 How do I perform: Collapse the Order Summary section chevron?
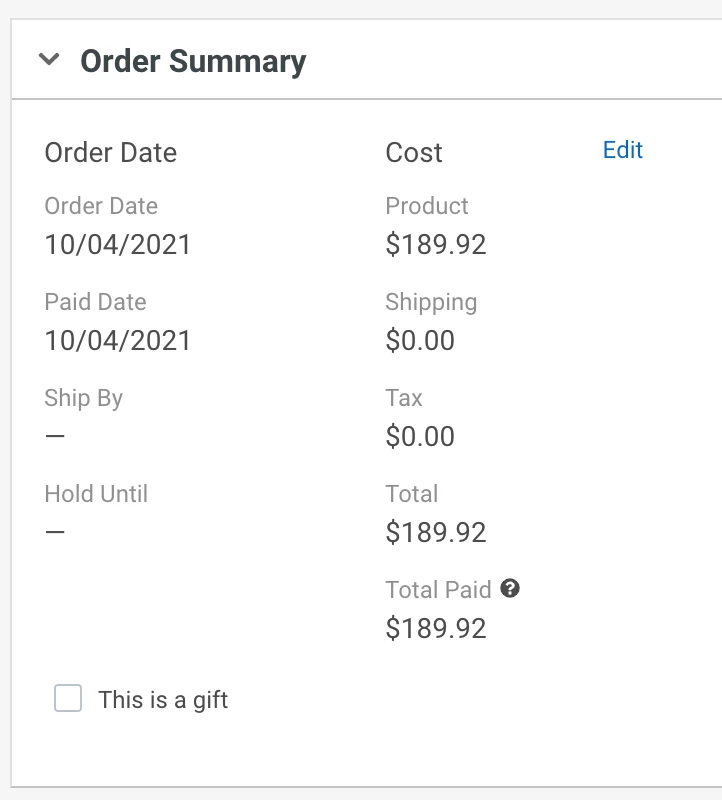click(x=48, y=60)
